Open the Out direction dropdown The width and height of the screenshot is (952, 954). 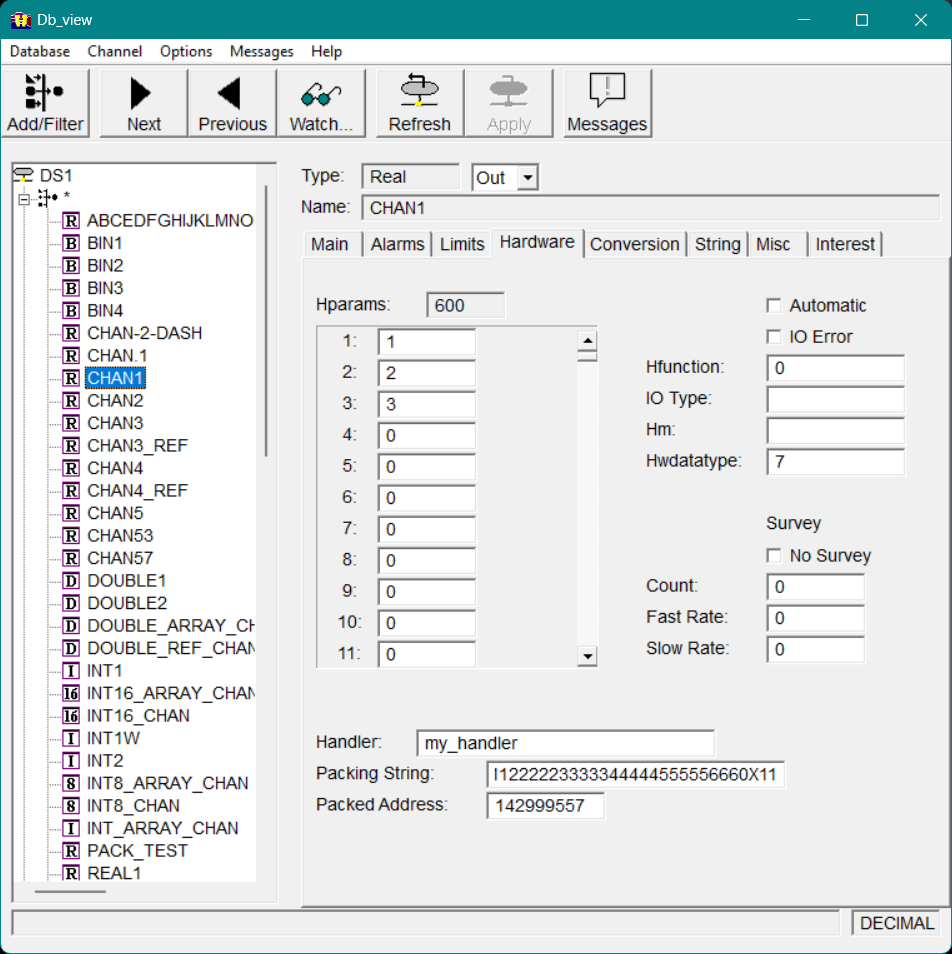point(529,178)
